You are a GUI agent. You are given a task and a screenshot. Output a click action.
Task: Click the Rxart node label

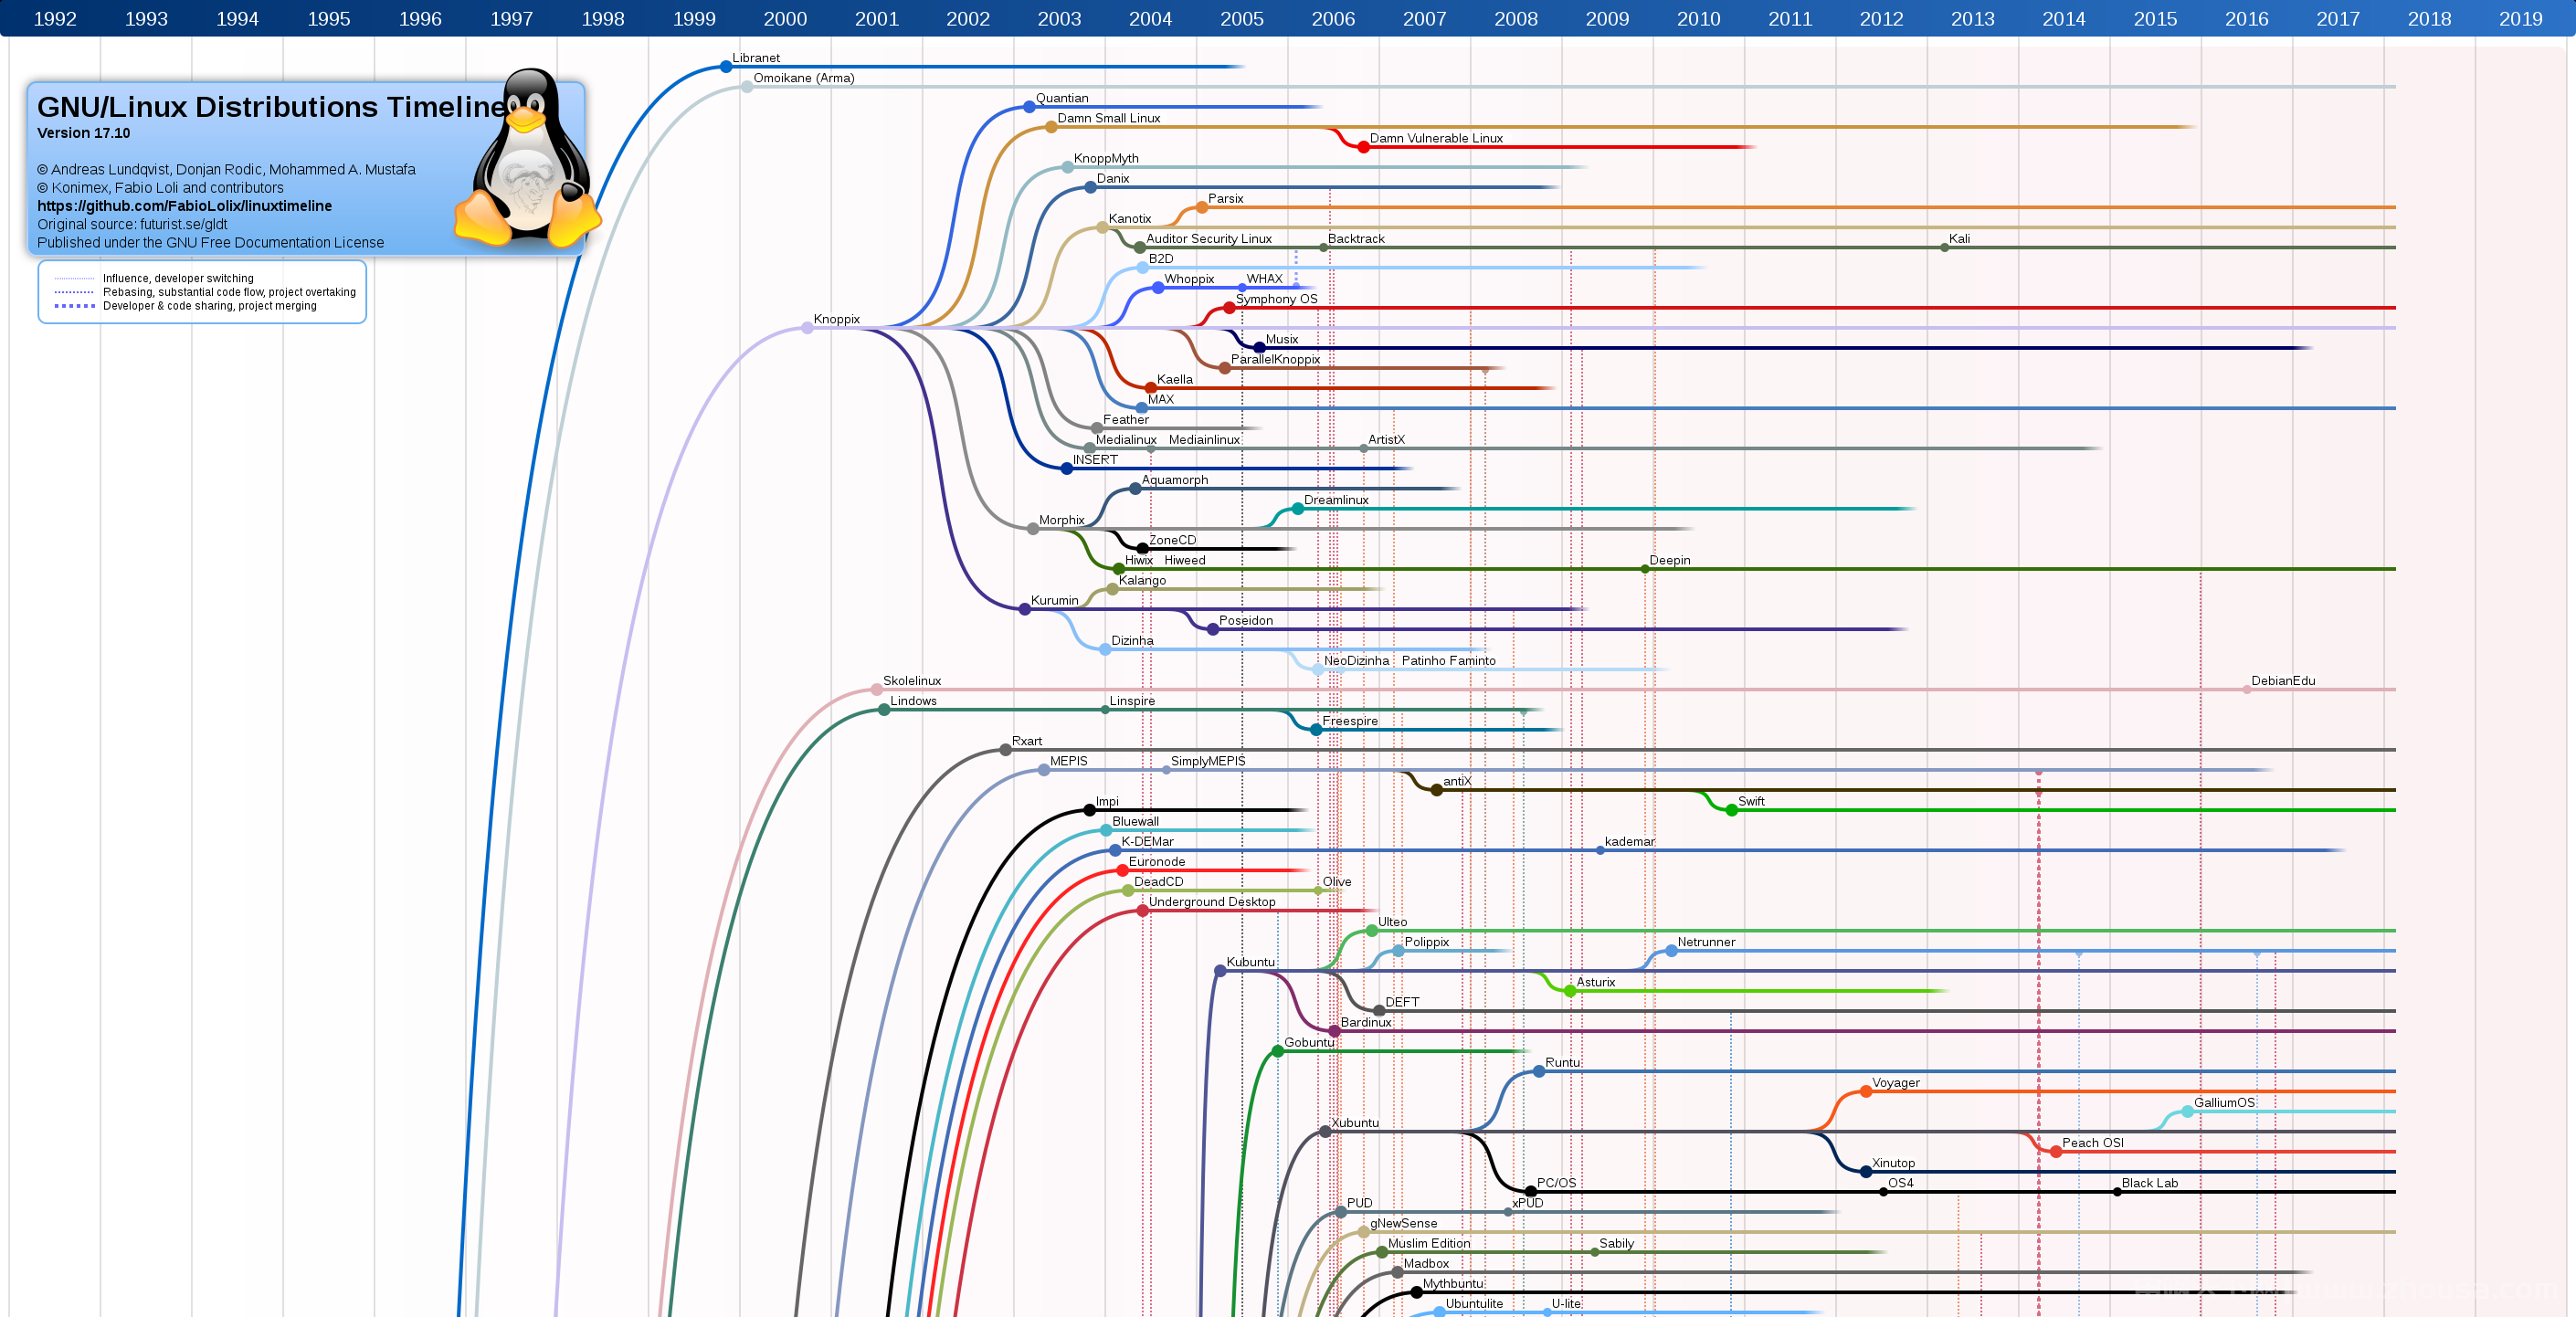[x=1027, y=742]
